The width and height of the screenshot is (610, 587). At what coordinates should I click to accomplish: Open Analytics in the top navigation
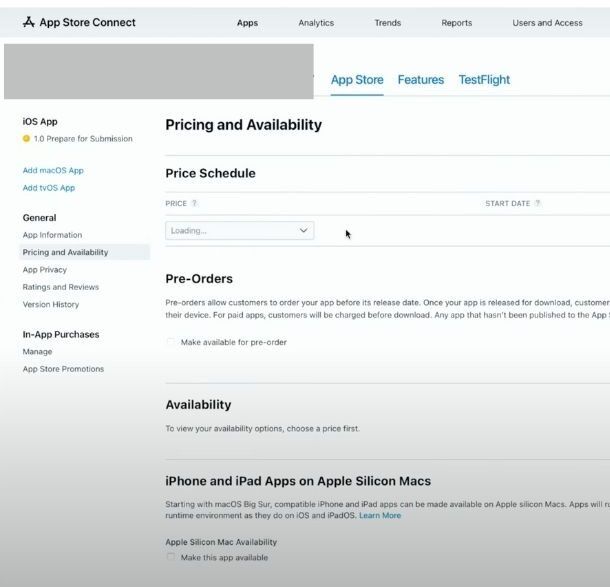[316, 23]
